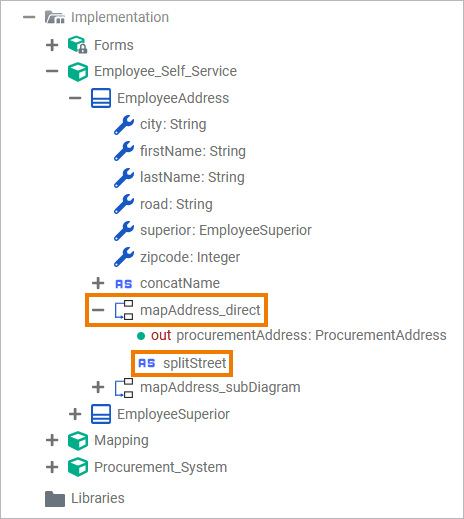Expand the concatName operation
Screen dimensions: 464x519
click(x=98, y=283)
